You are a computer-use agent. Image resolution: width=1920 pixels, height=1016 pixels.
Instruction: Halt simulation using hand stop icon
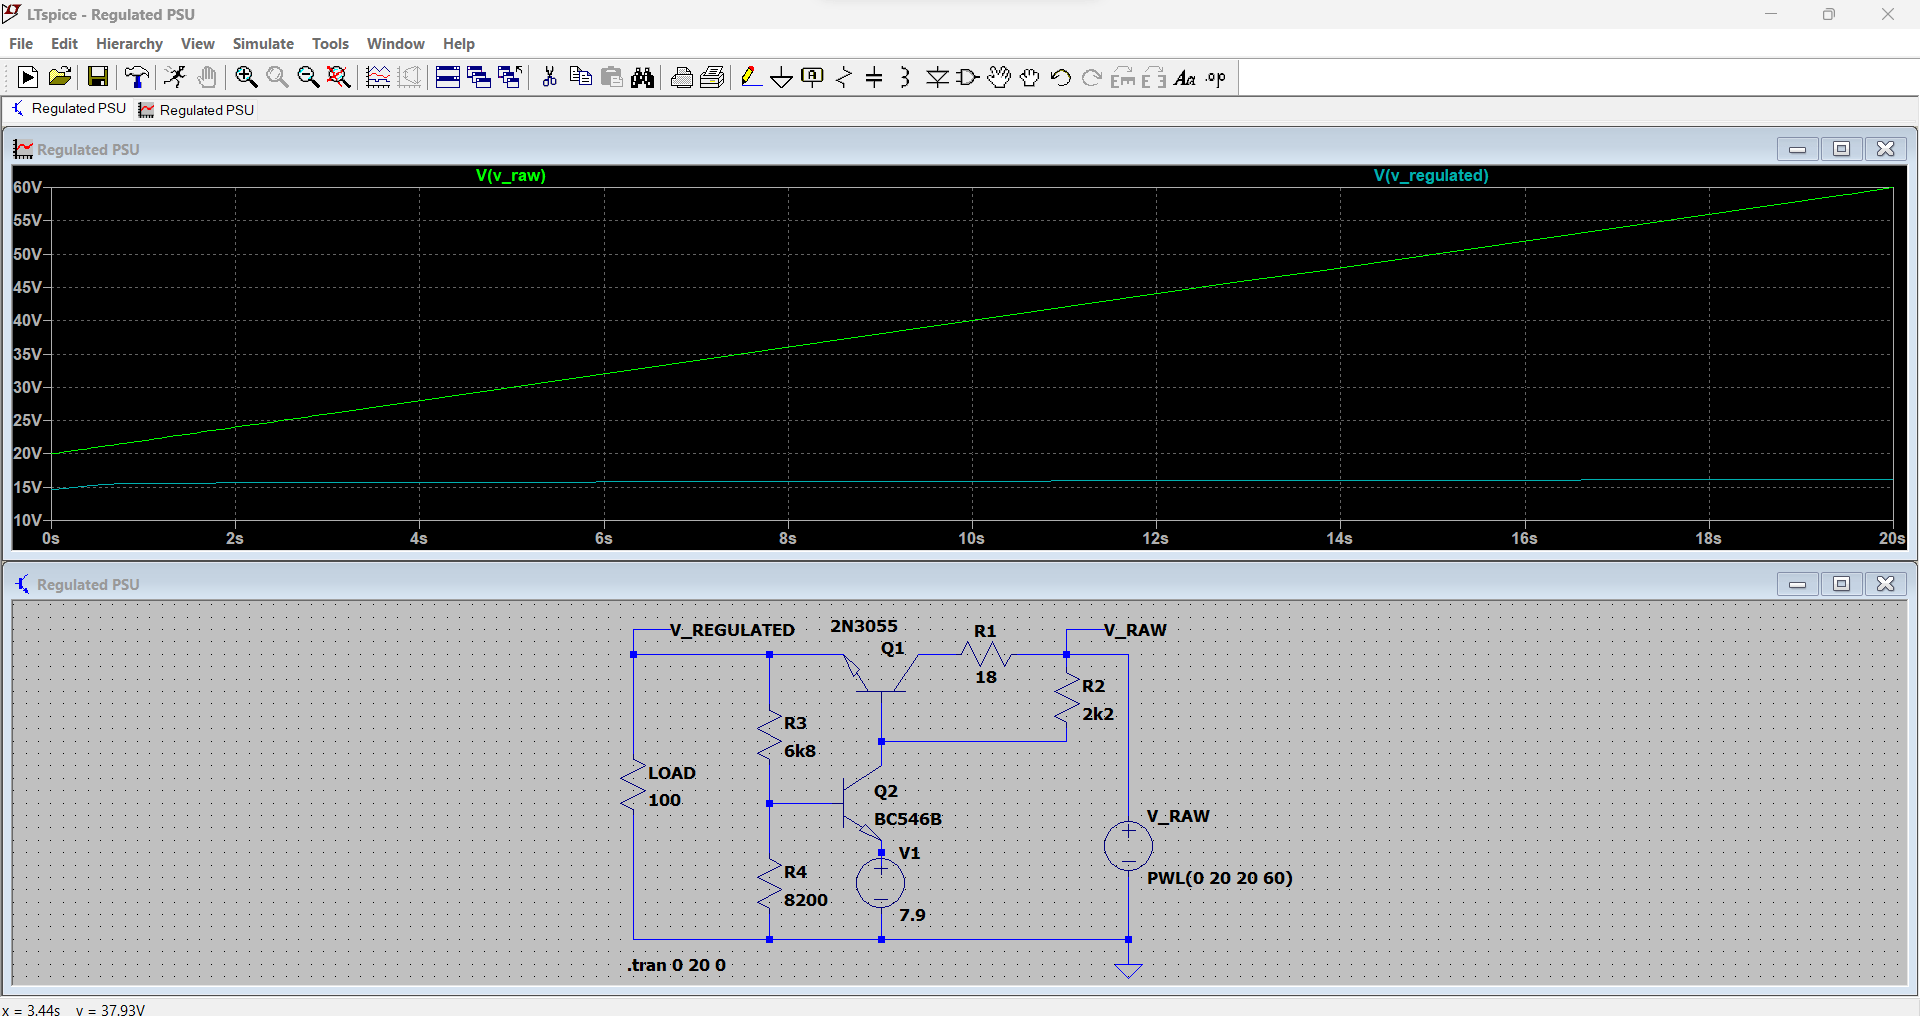(207, 77)
